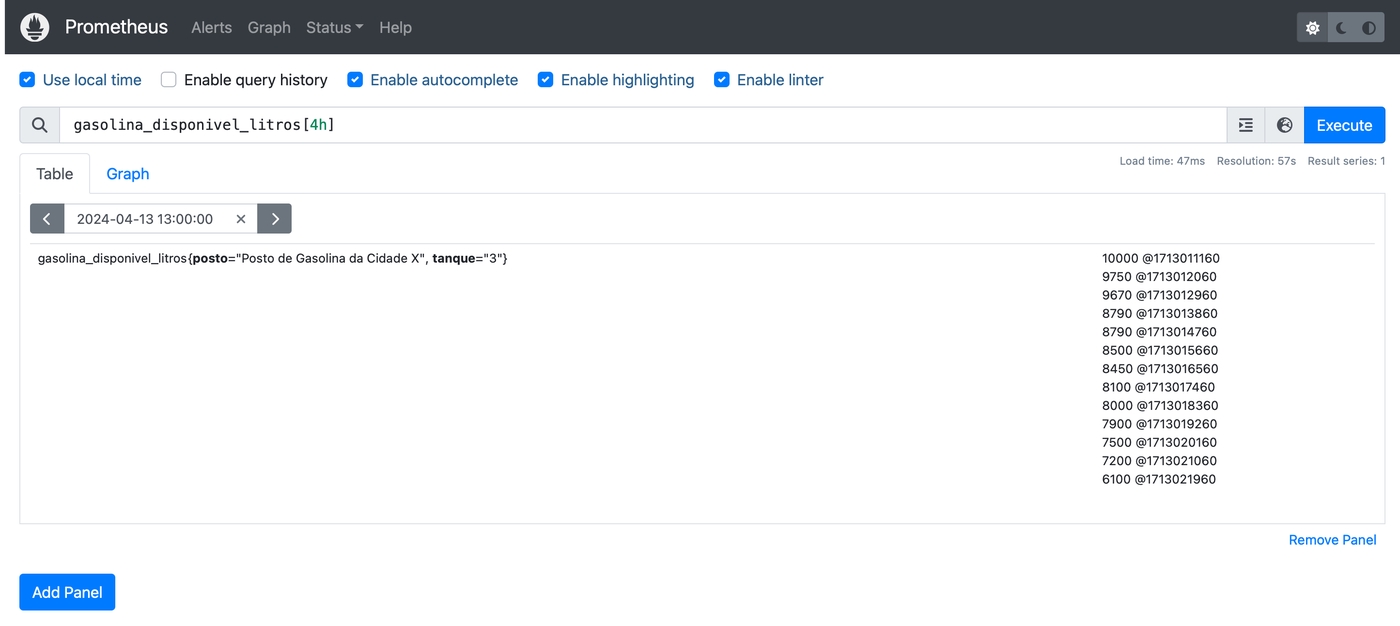Switch to dark theme moon icon
The image size is (1400, 626).
pyautogui.click(x=1342, y=28)
